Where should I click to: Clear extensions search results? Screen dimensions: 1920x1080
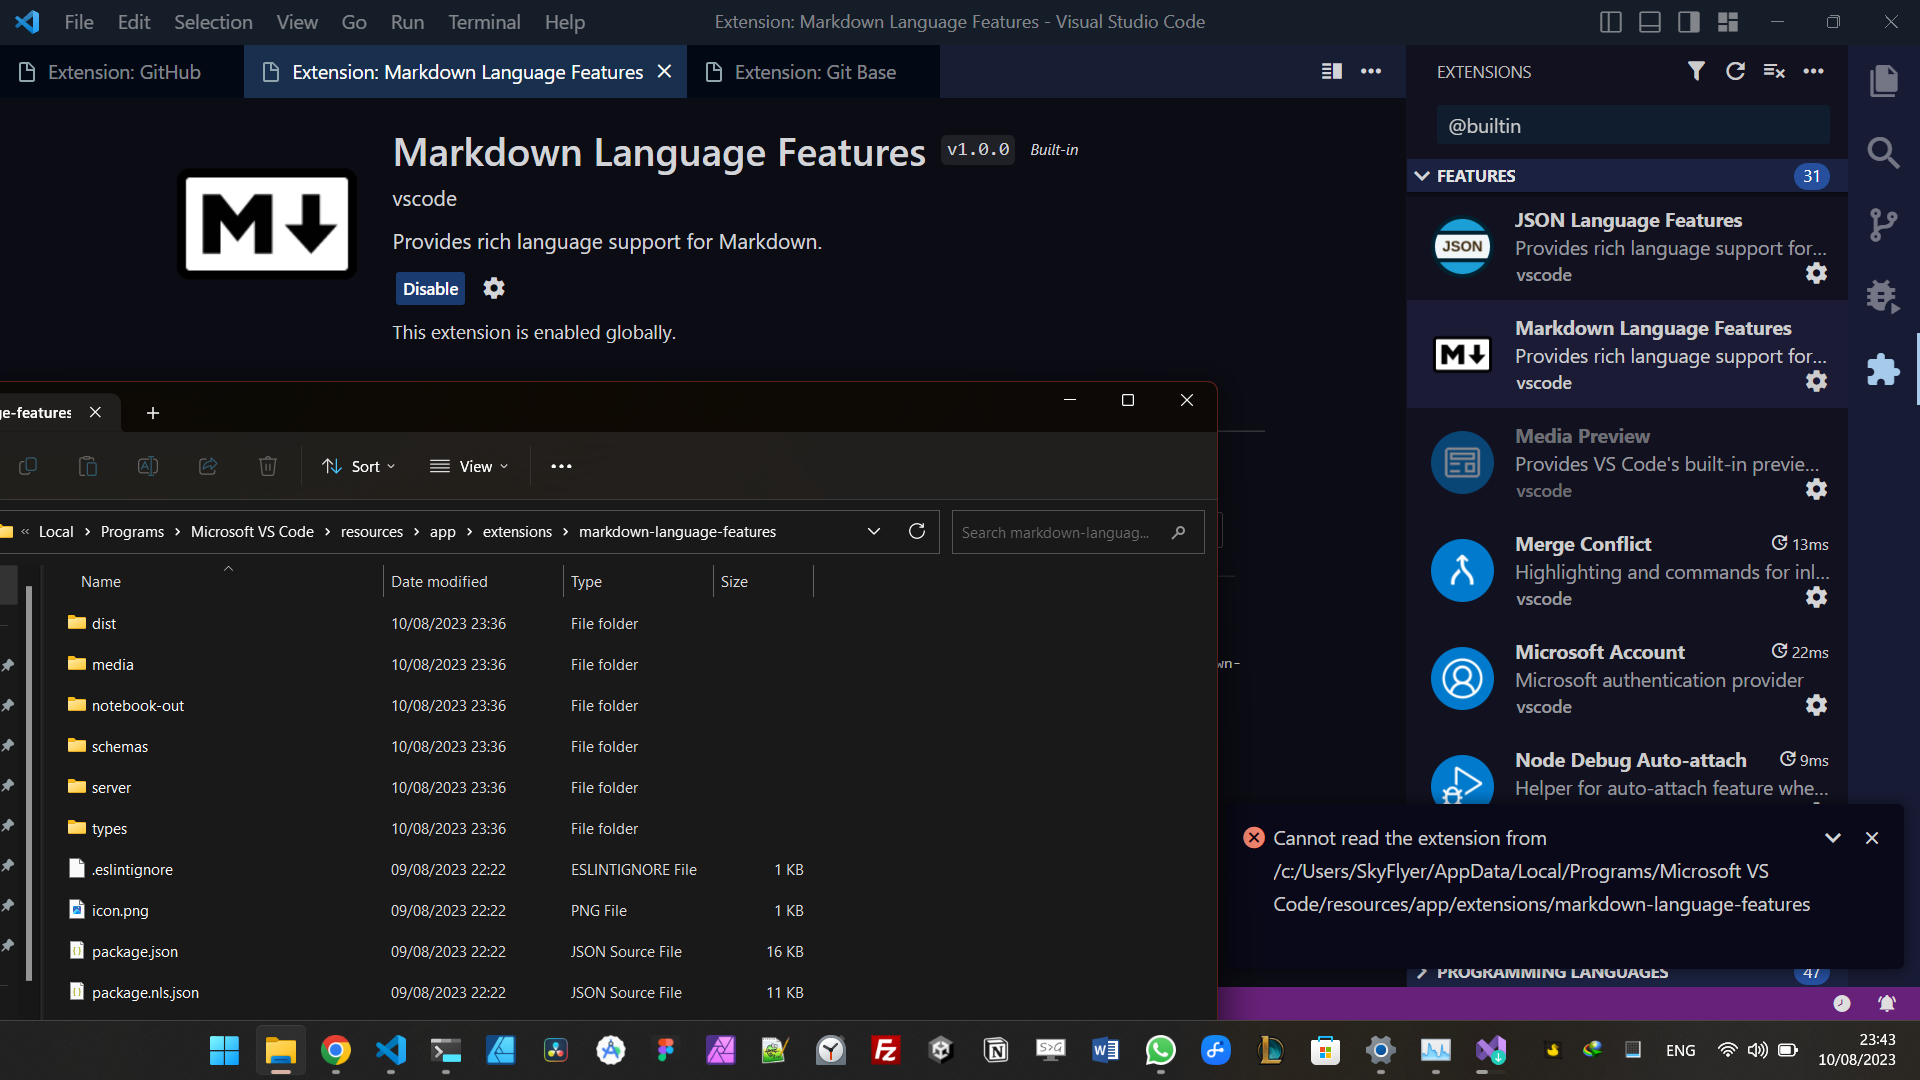click(1774, 71)
